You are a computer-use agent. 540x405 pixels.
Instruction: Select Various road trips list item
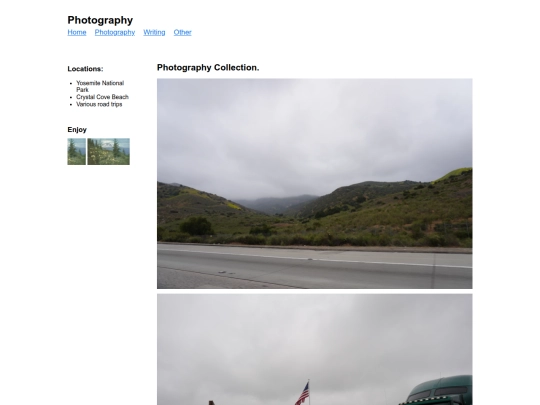click(x=99, y=104)
